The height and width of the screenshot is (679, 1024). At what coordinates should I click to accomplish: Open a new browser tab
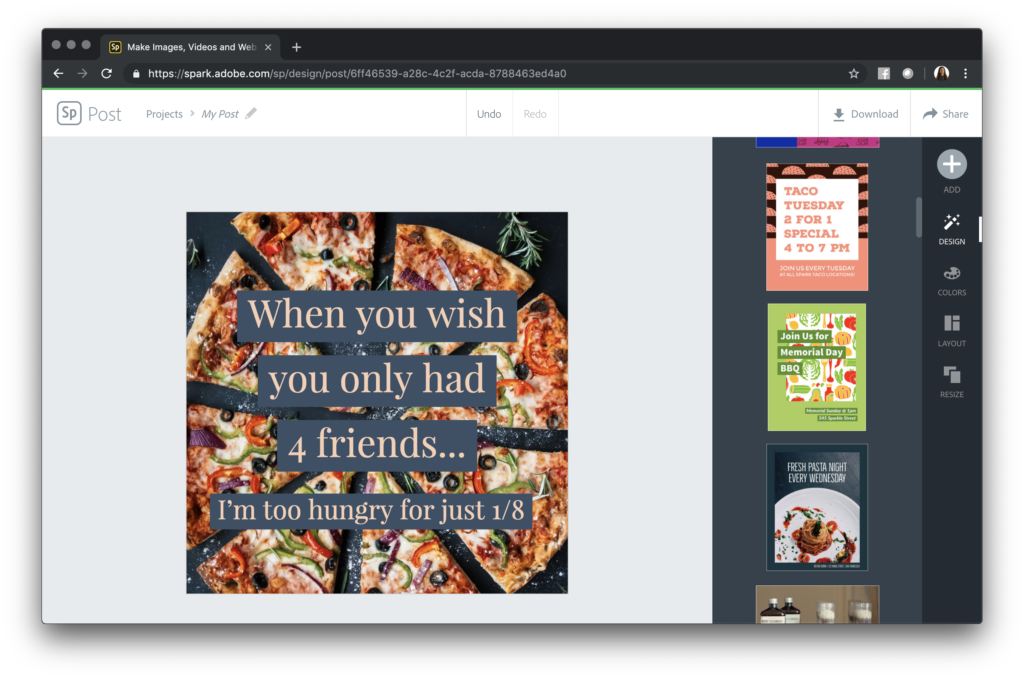click(296, 47)
